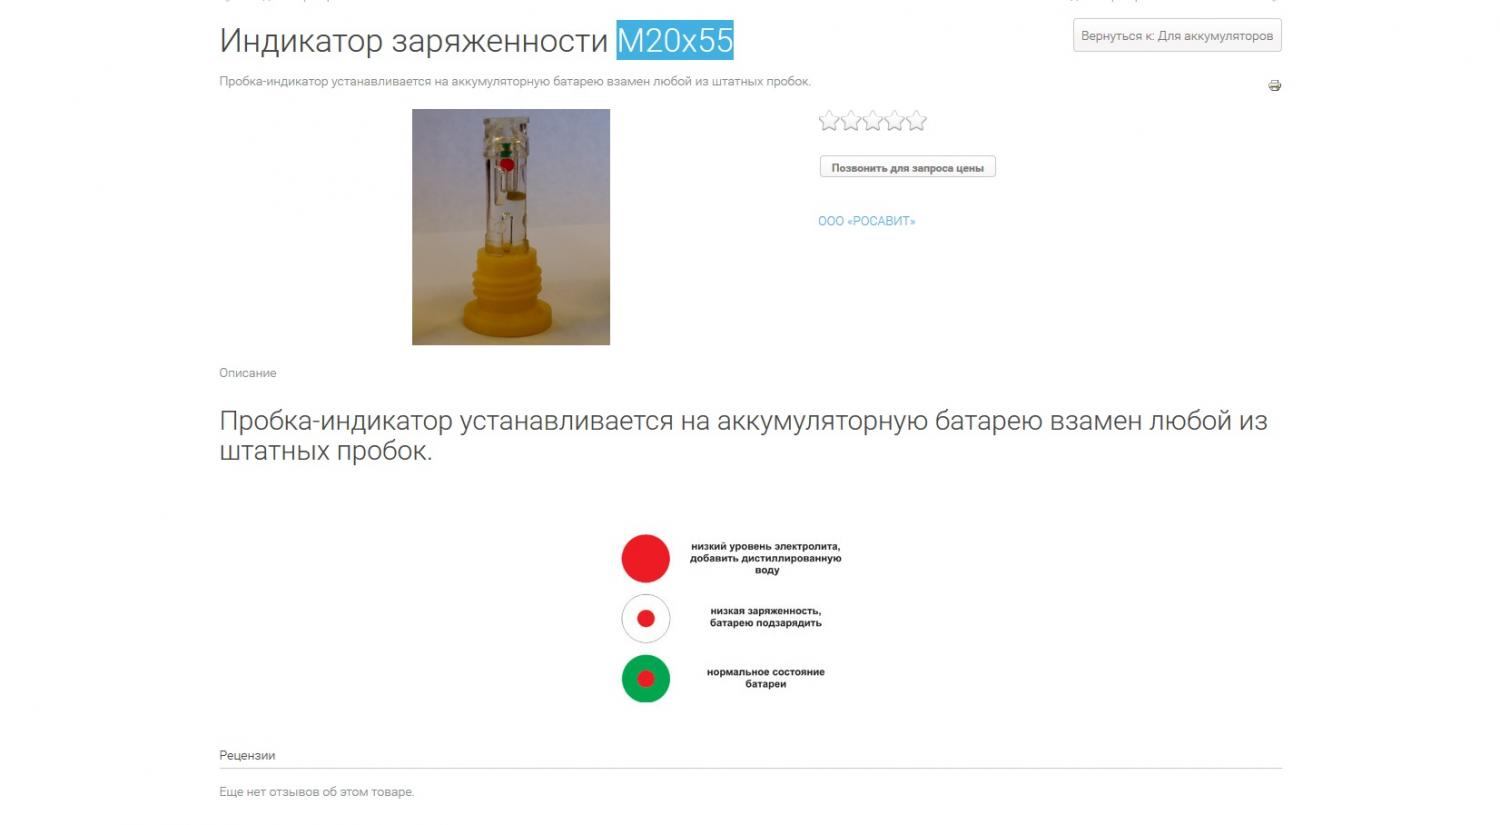Open the product photo of the indicator plug
Image resolution: width=1500 pixels, height=825 pixels.
511,227
